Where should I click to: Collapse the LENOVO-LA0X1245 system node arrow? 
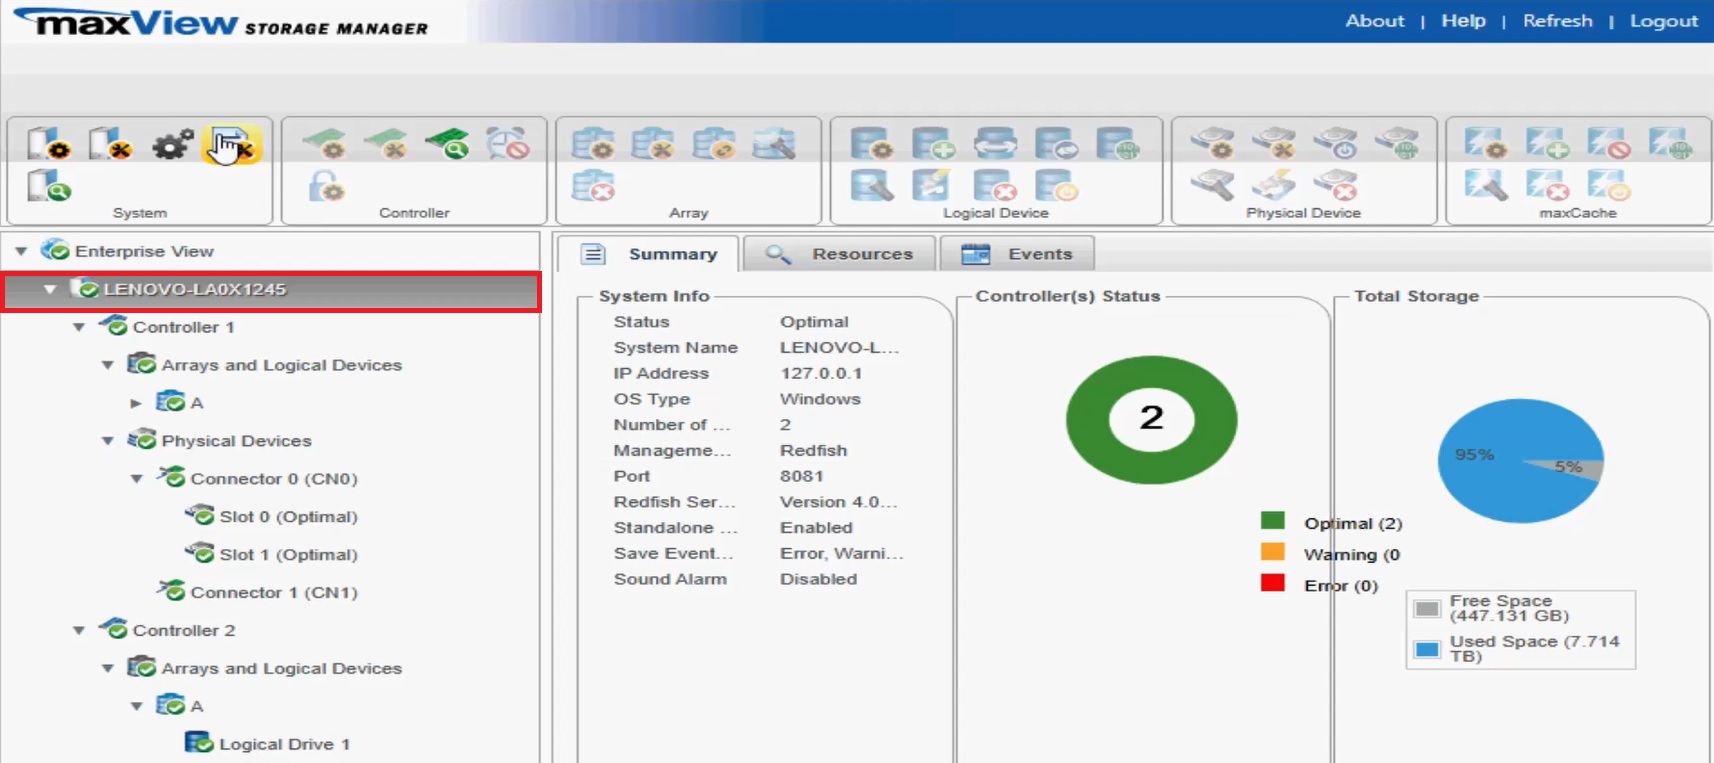pos(49,289)
